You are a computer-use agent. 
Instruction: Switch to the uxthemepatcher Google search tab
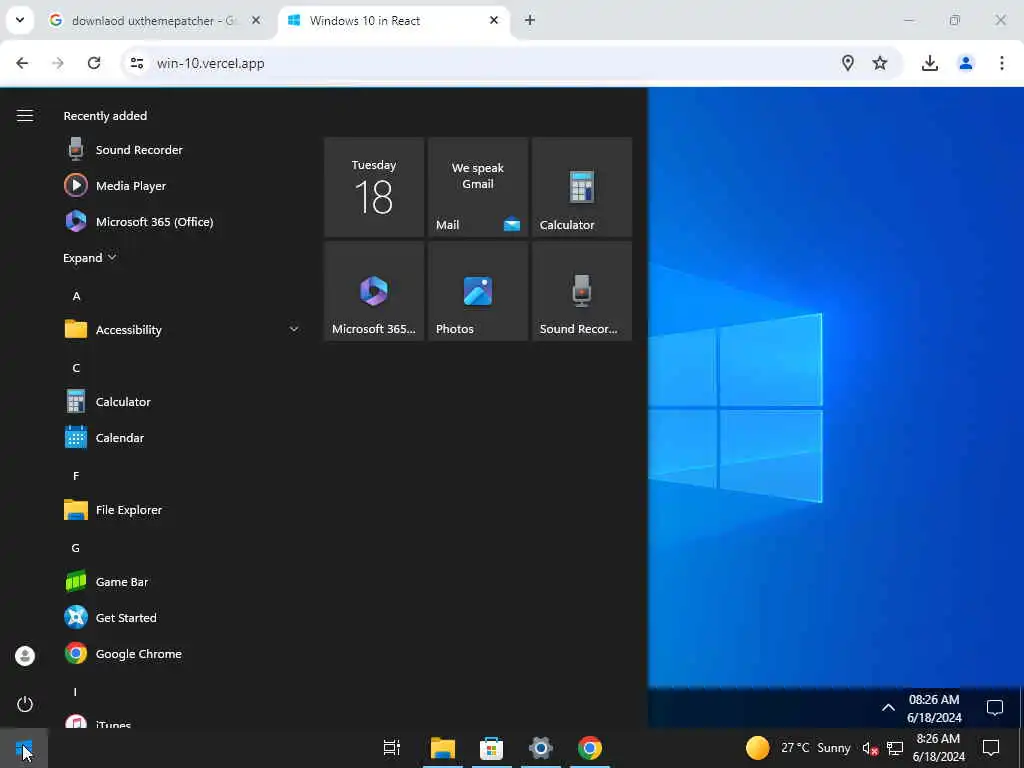click(x=152, y=20)
